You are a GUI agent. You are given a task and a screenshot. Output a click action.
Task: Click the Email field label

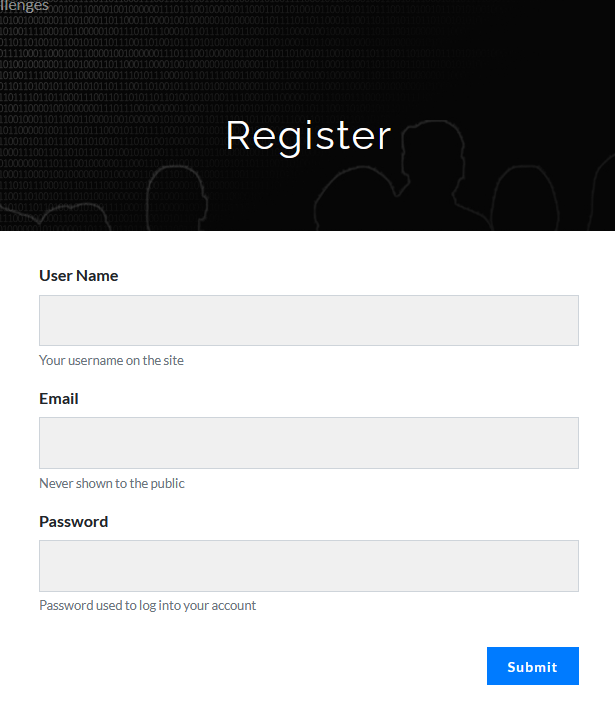pyautogui.click(x=59, y=398)
